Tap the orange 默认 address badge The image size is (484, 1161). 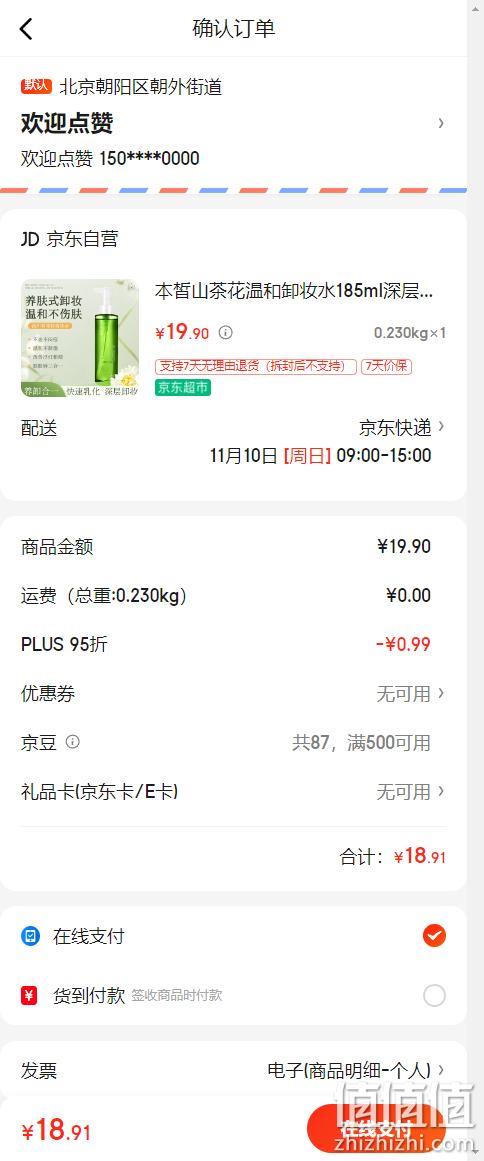click(36, 86)
